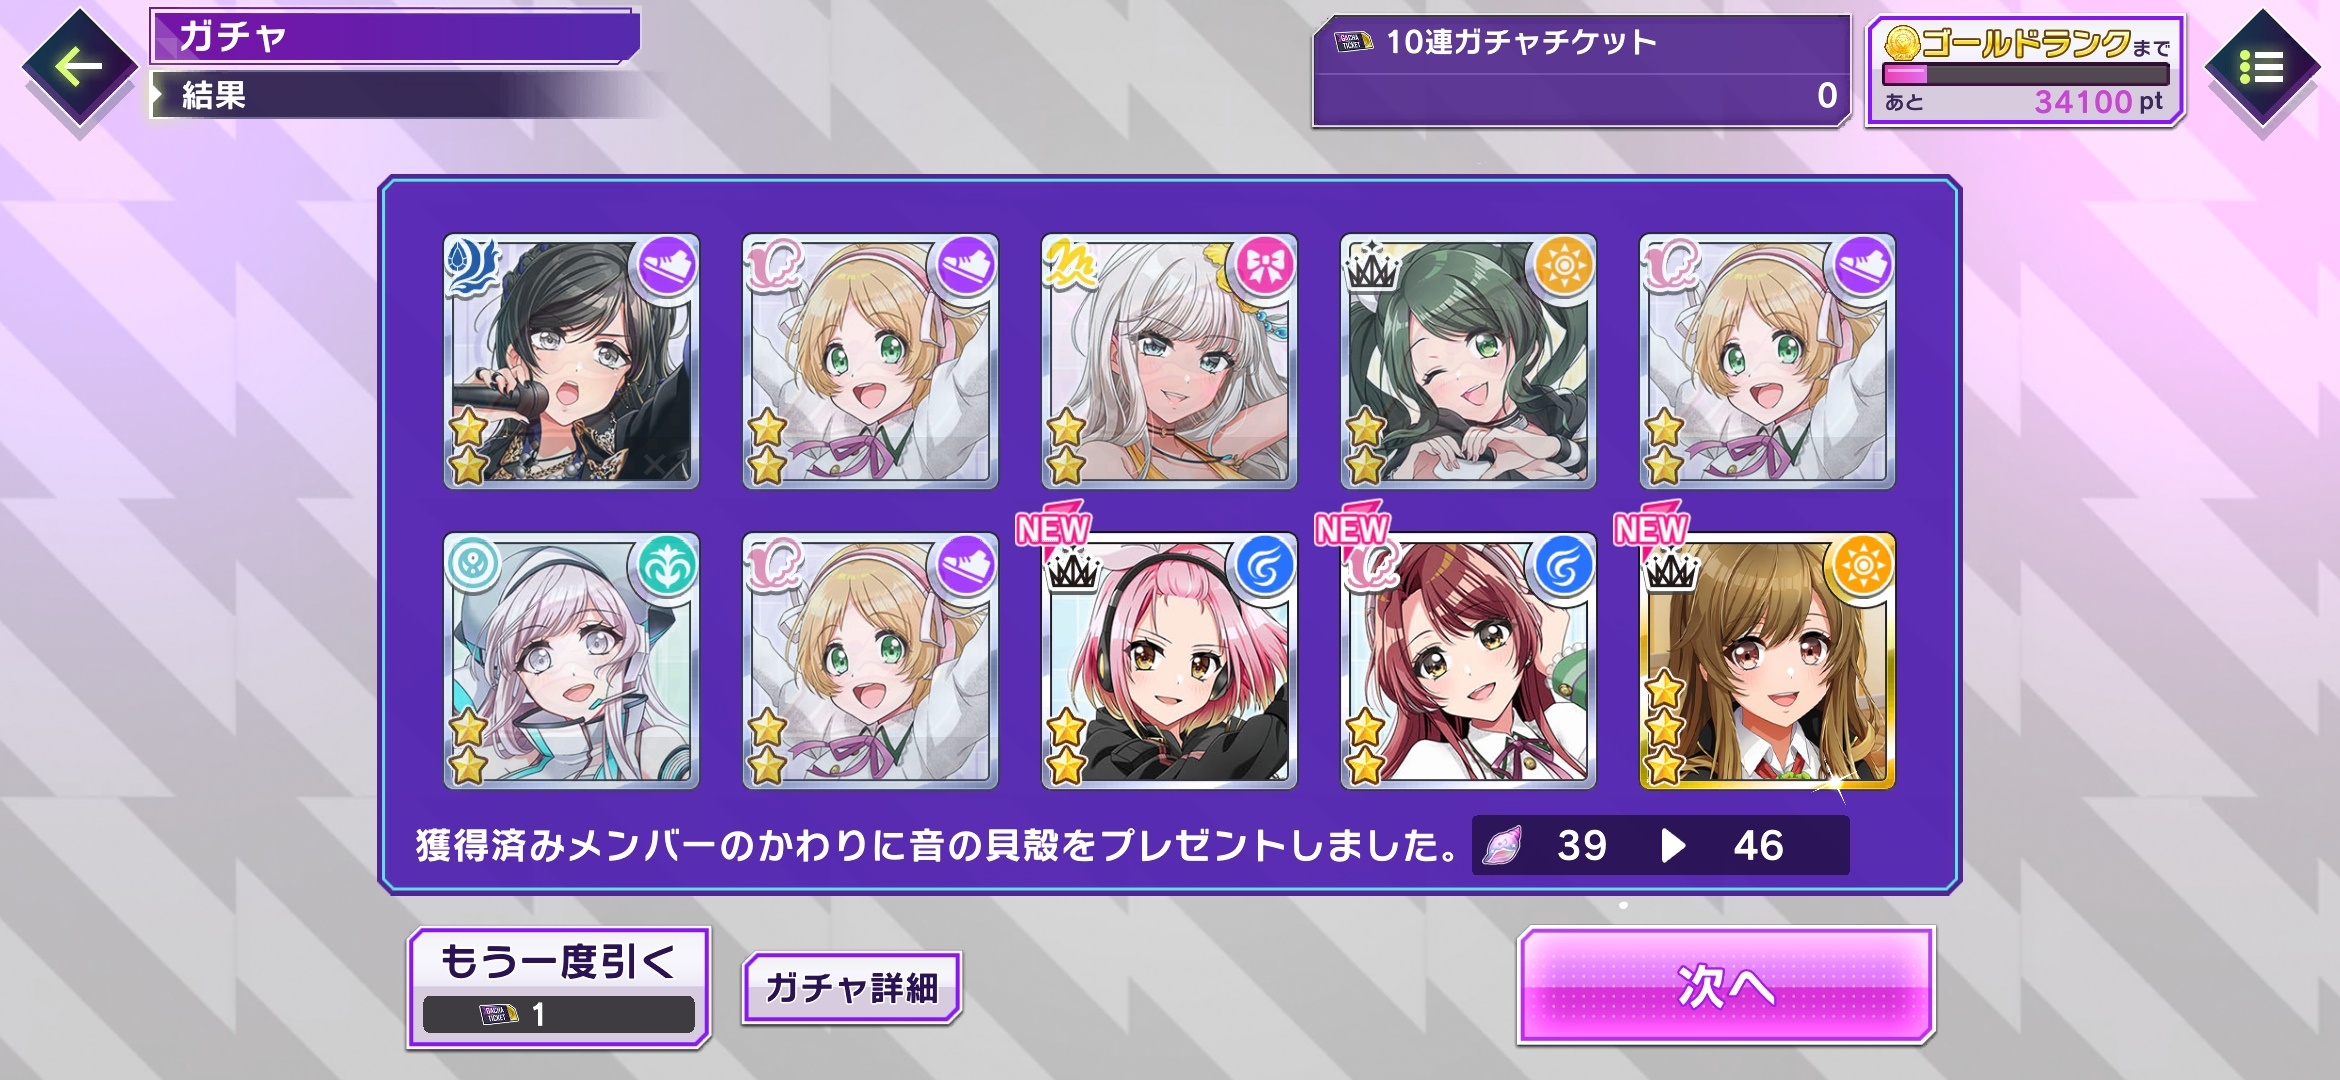Tap the gacha ticket icon on pull-again button
2340x1080 pixels.
pos(499,1015)
